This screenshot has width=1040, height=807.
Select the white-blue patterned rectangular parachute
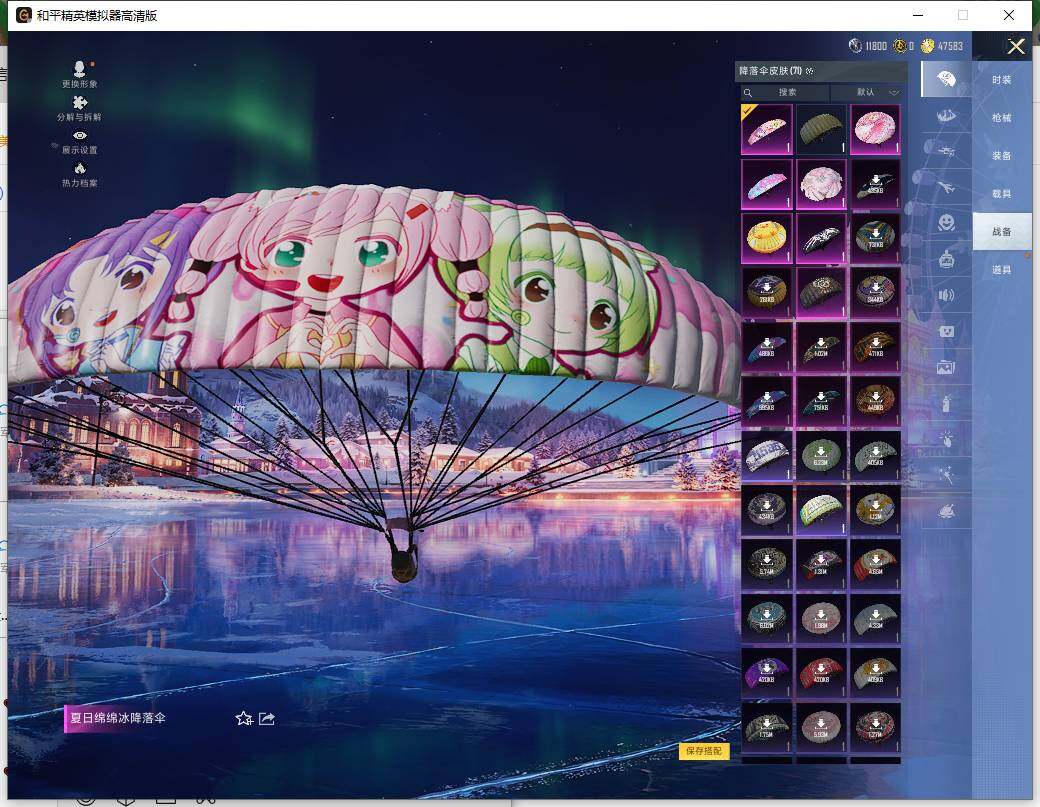pos(766,456)
